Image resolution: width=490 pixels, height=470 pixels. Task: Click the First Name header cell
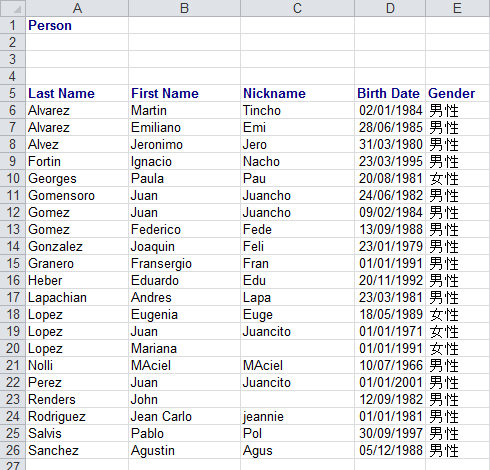(x=184, y=93)
